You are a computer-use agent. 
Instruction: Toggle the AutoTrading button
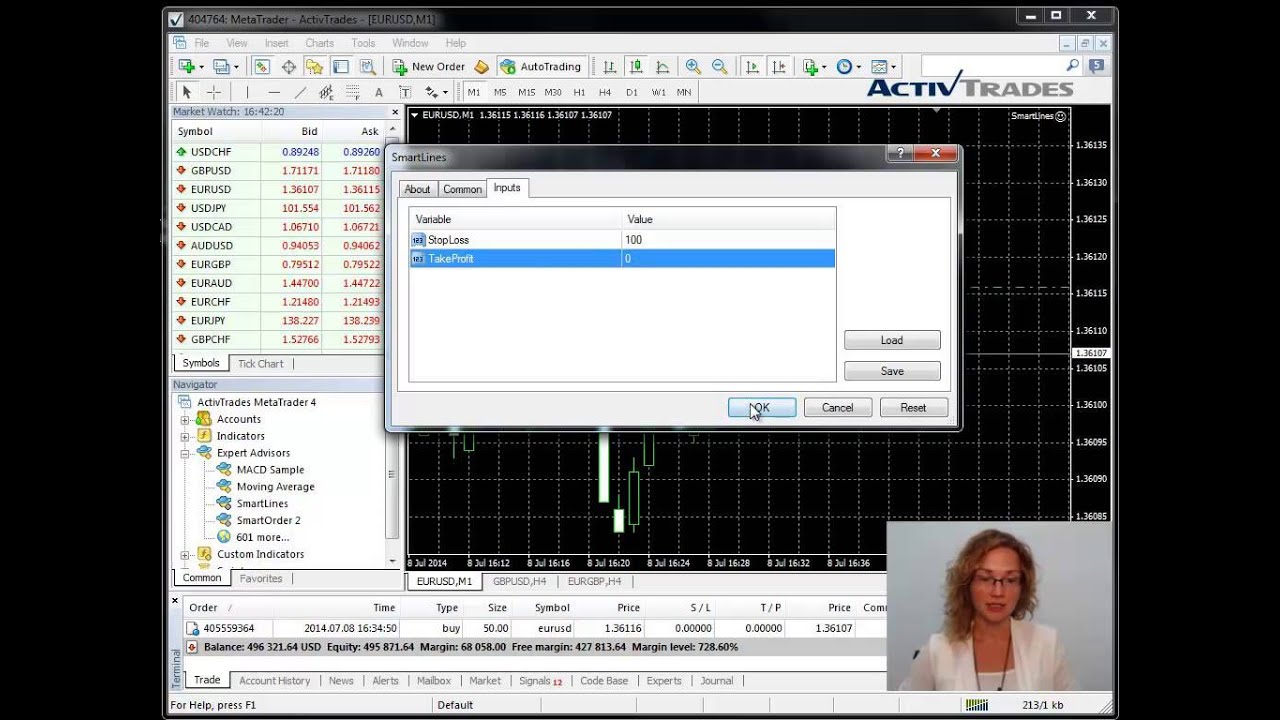click(540, 66)
